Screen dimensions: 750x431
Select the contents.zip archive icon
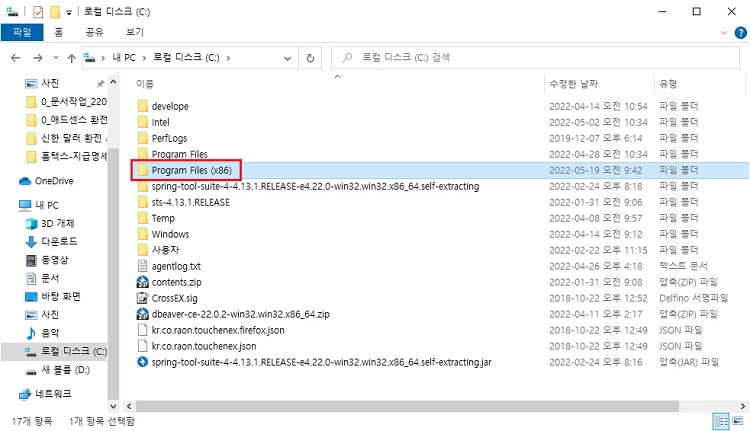[143, 282]
